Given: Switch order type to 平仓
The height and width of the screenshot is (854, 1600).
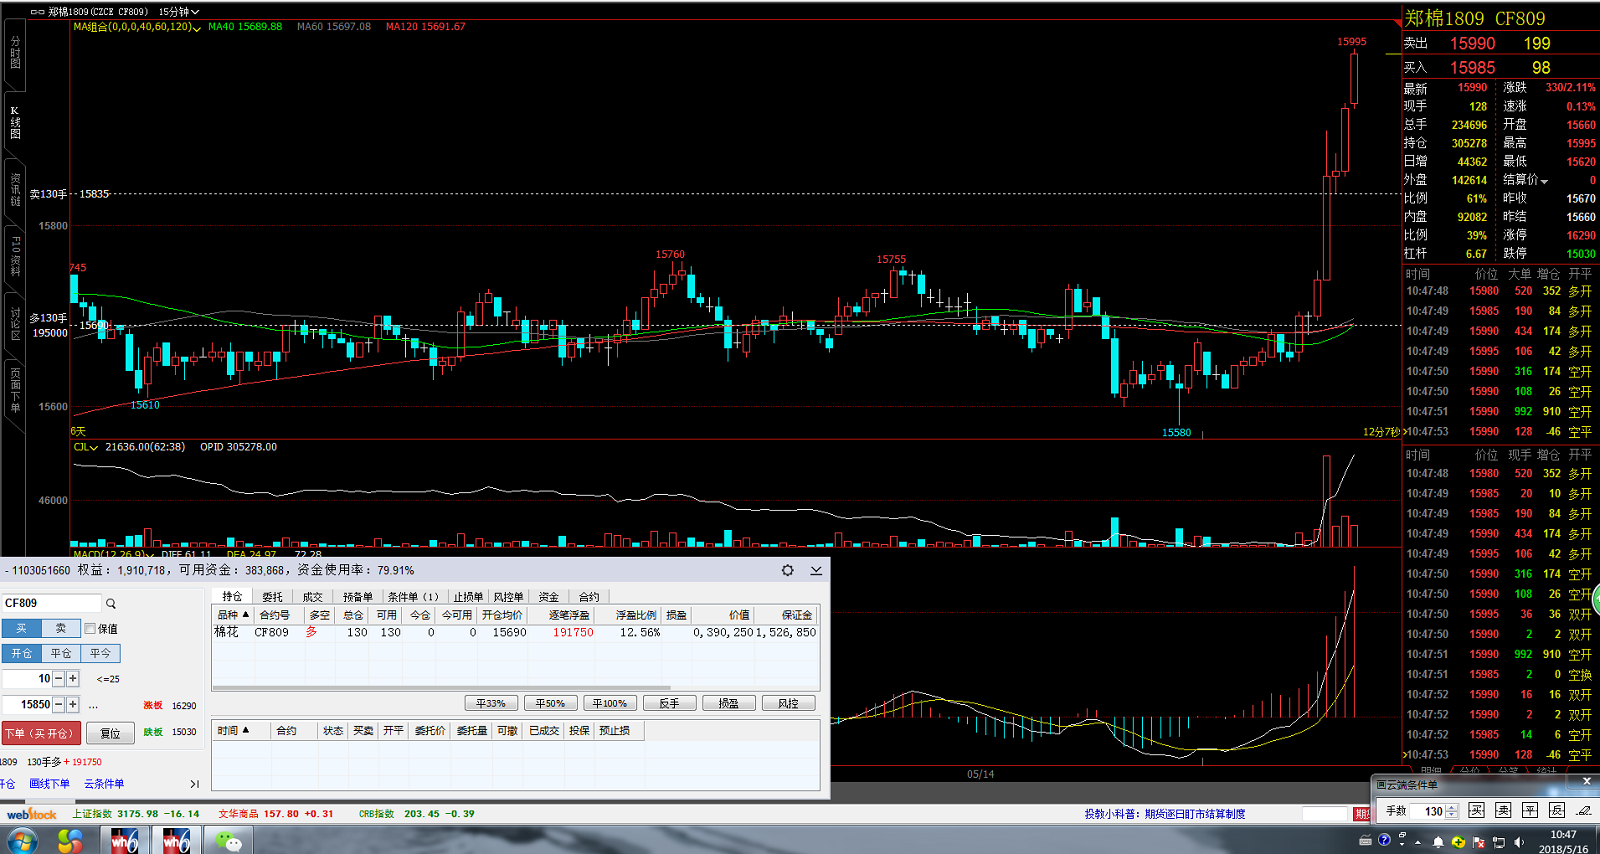Looking at the screenshot, I should point(61,653).
